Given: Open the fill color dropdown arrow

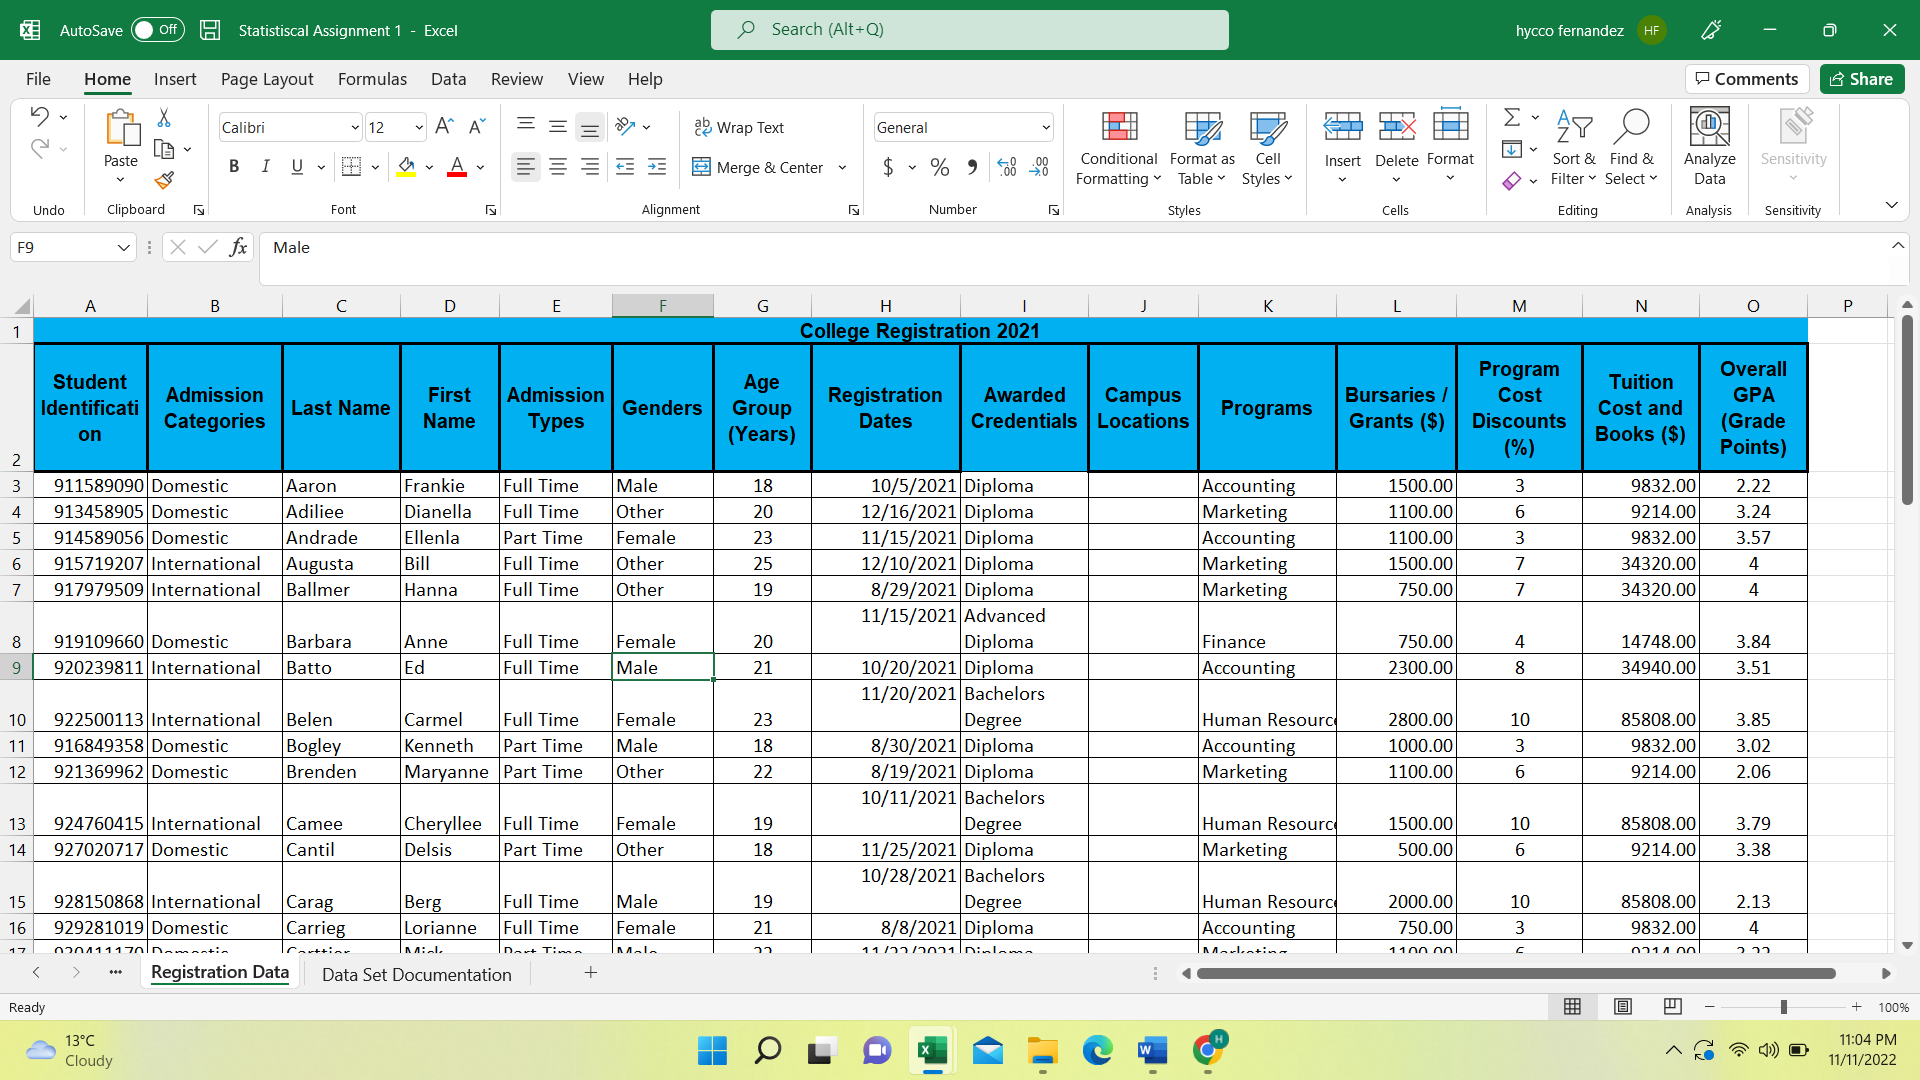Looking at the screenshot, I should click(428, 167).
